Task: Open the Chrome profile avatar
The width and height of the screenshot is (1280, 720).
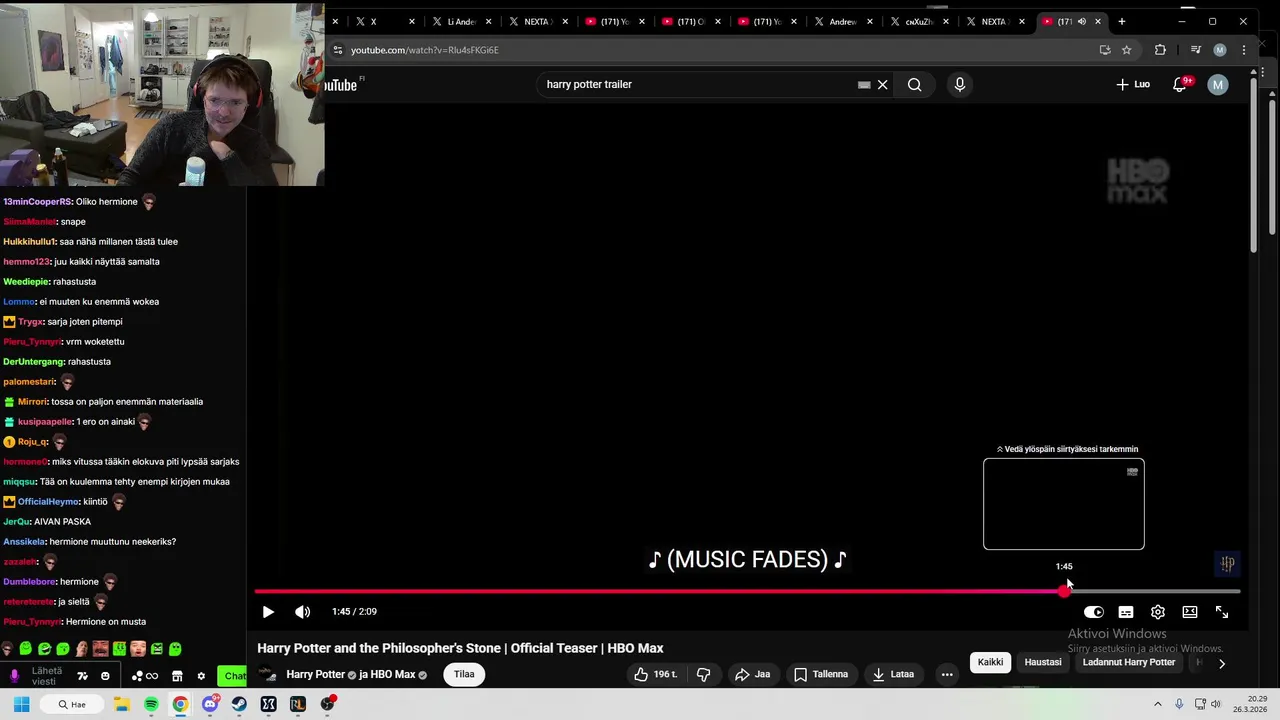Action: click(1220, 50)
